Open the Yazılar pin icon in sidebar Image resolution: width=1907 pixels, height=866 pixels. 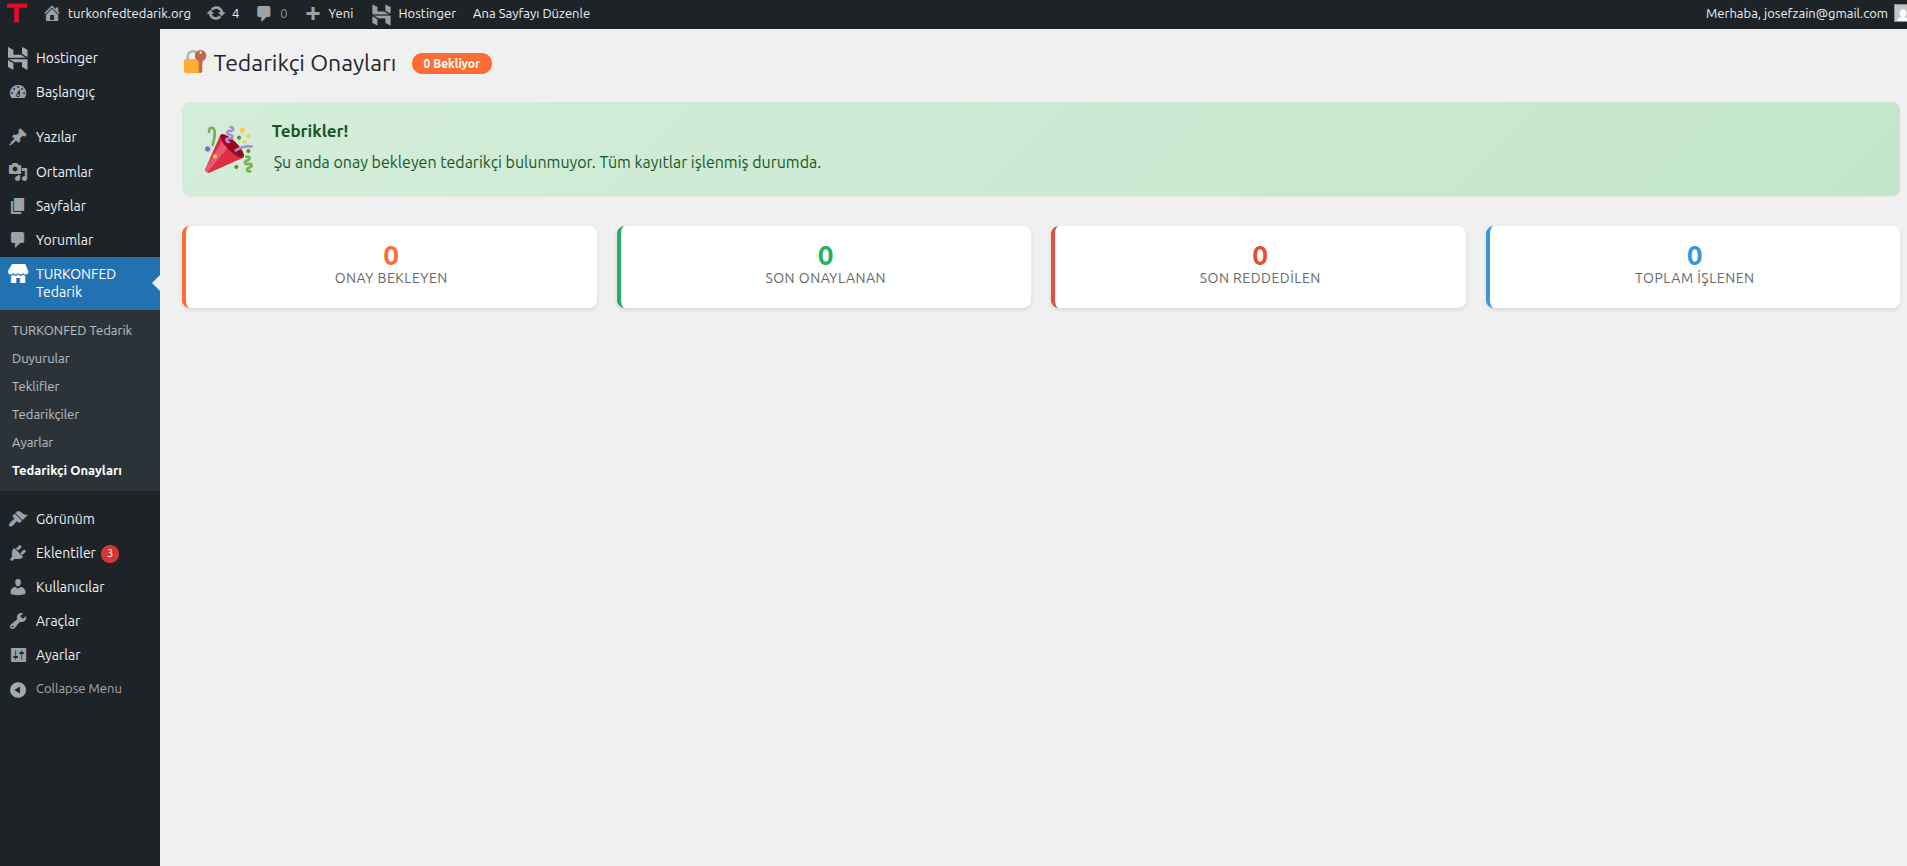click(18, 137)
